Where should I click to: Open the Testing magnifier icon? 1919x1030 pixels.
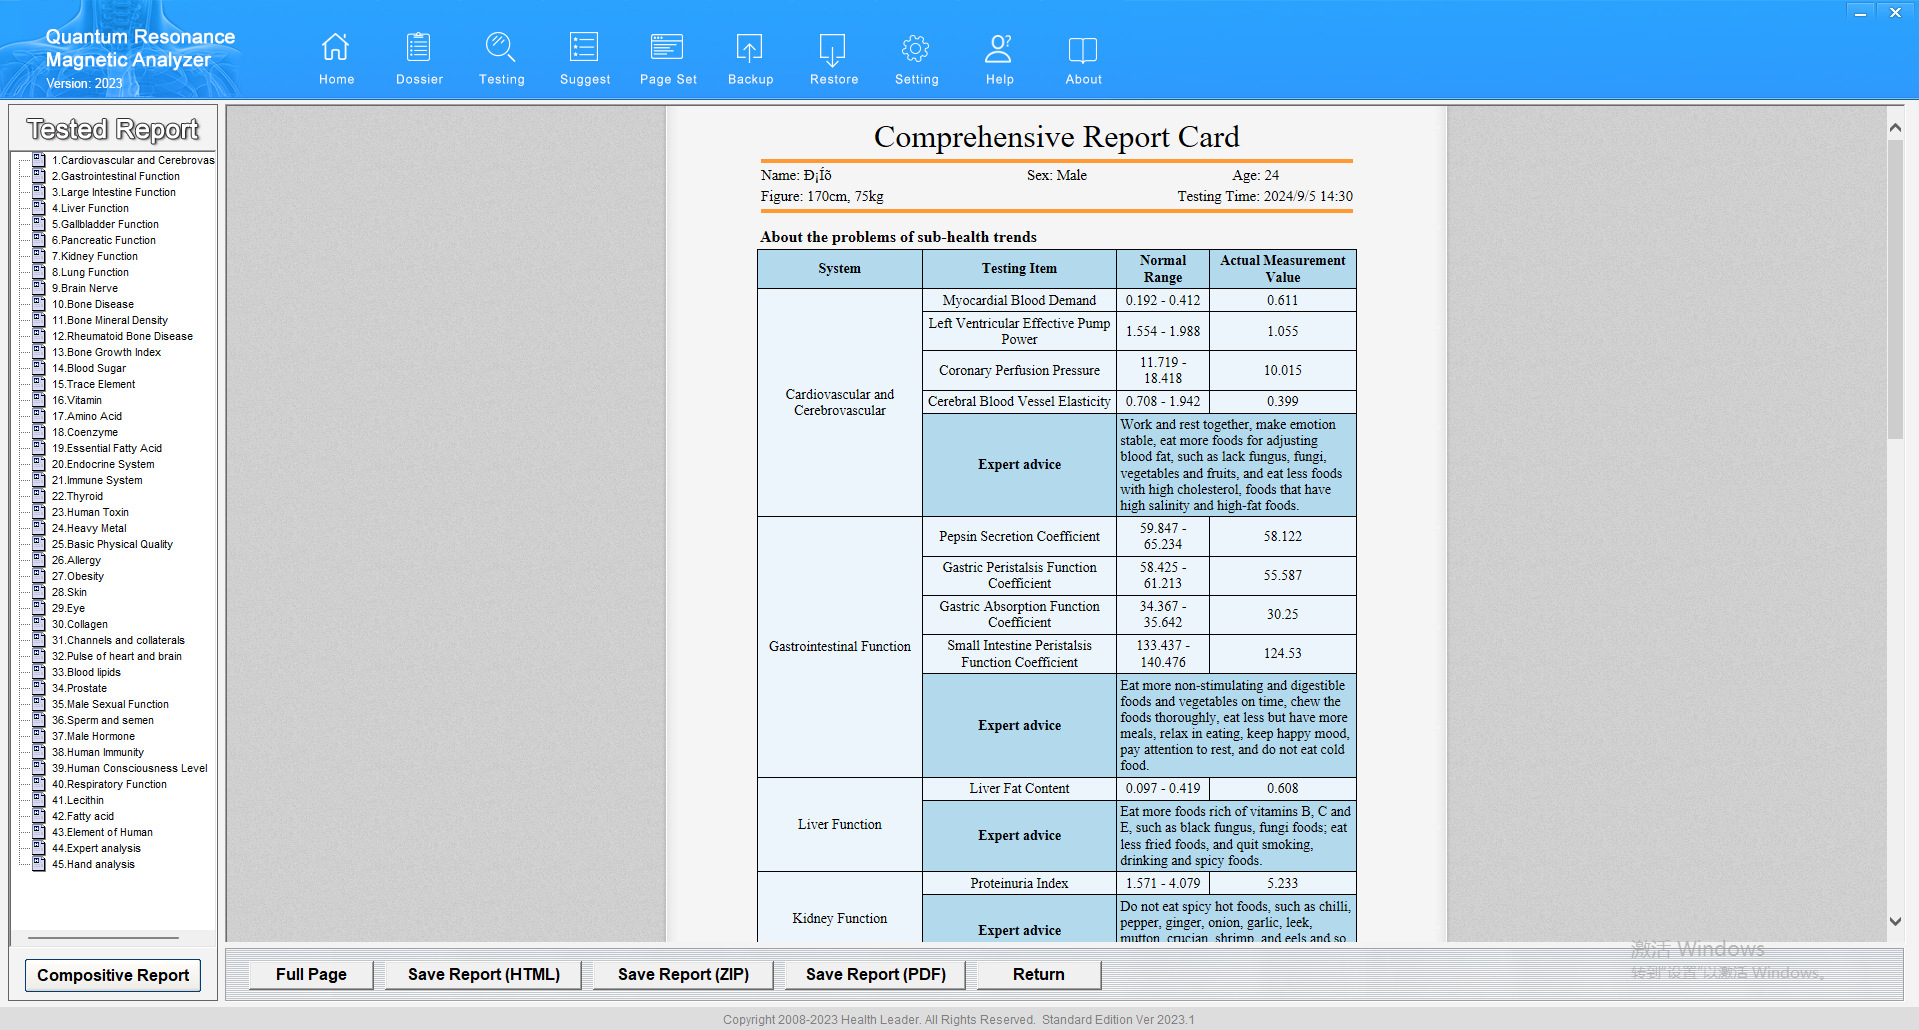(501, 48)
